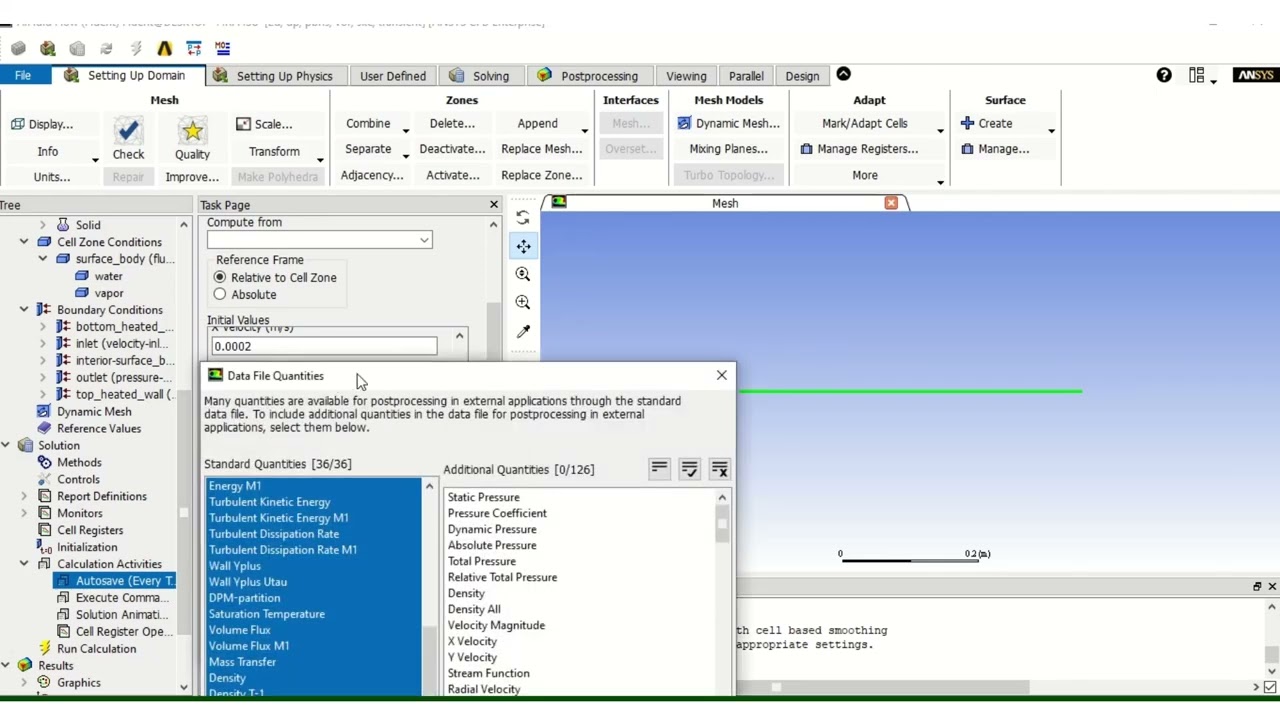The width and height of the screenshot is (1280, 720).
Task: Expand the Report Definitions tree node
Action: (x=24, y=496)
